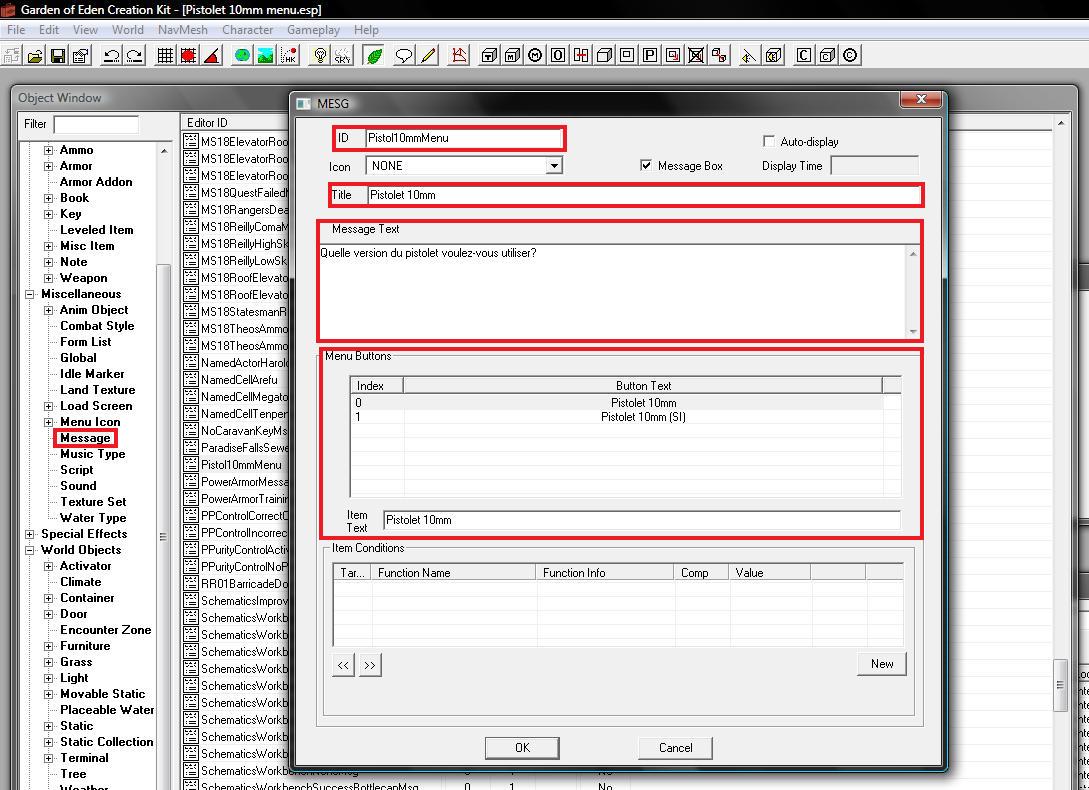Click the circled C toolbar icon
This screenshot has width=1089, height=790.
(x=850, y=56)
